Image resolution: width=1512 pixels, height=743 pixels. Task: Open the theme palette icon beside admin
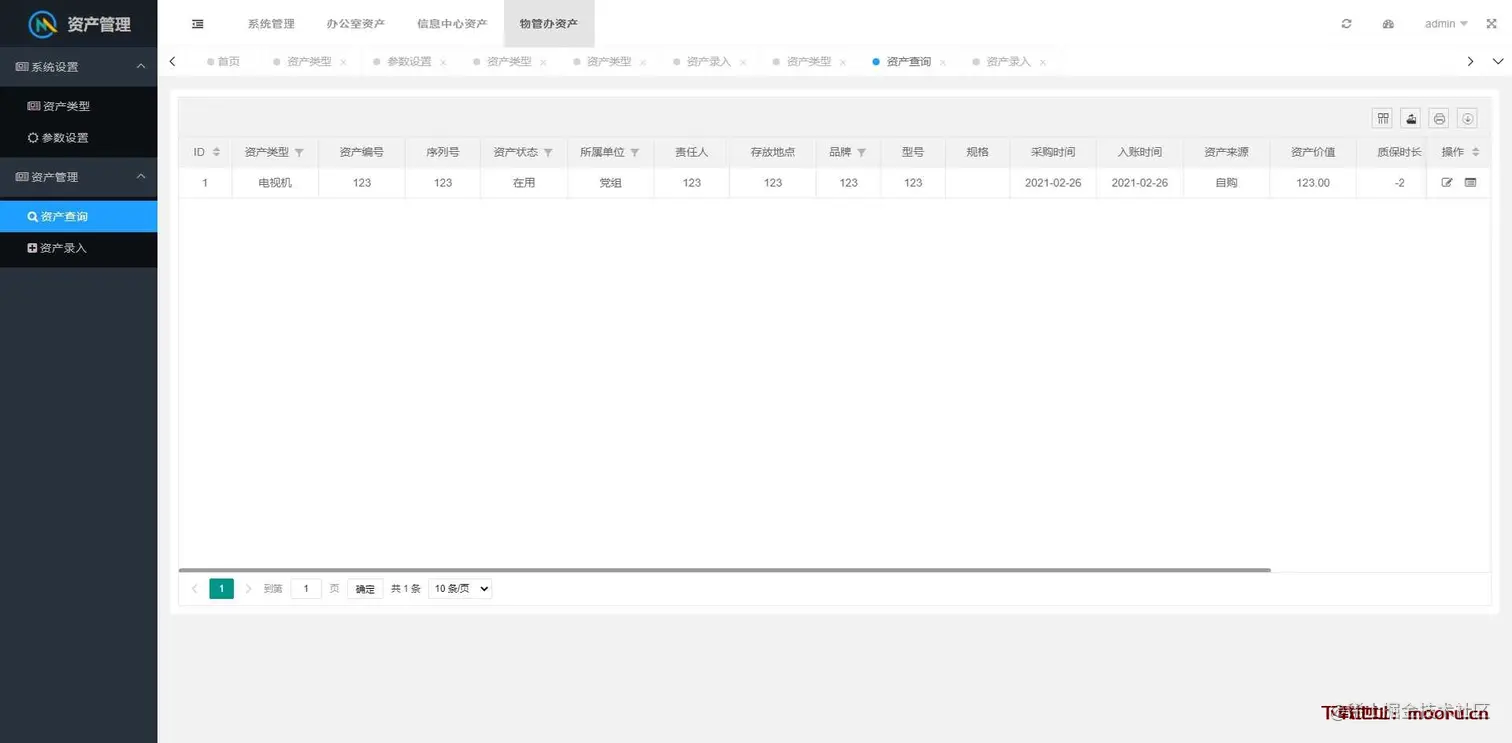pyautogui.click(x=1388, y=24)
